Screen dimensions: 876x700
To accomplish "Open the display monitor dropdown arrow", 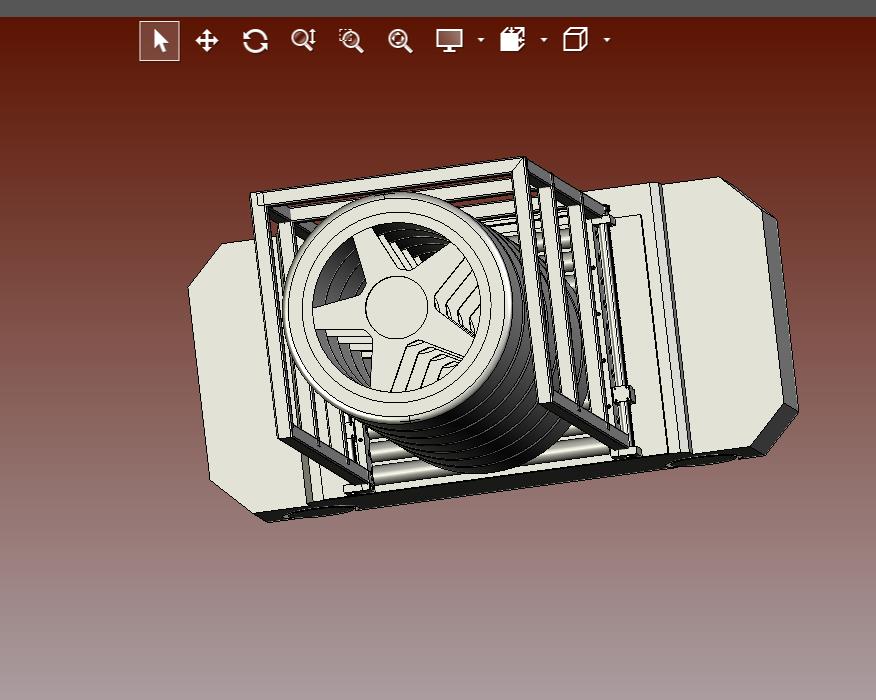I will pyautogui.click(x=481, y=40).
